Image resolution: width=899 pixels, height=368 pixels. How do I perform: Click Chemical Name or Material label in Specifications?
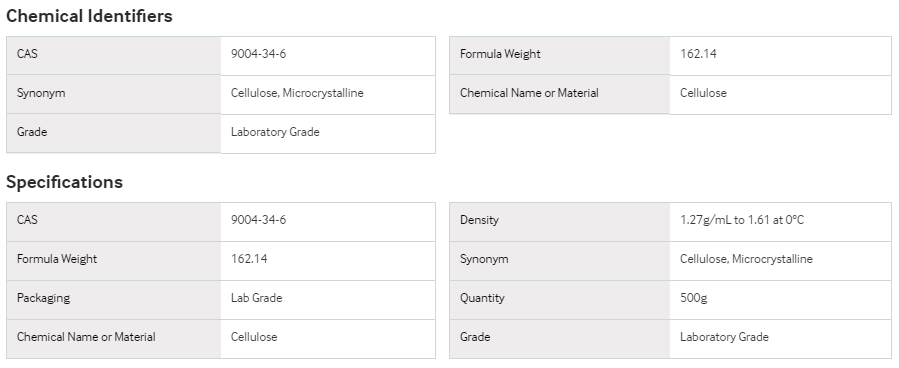(86, 336)
